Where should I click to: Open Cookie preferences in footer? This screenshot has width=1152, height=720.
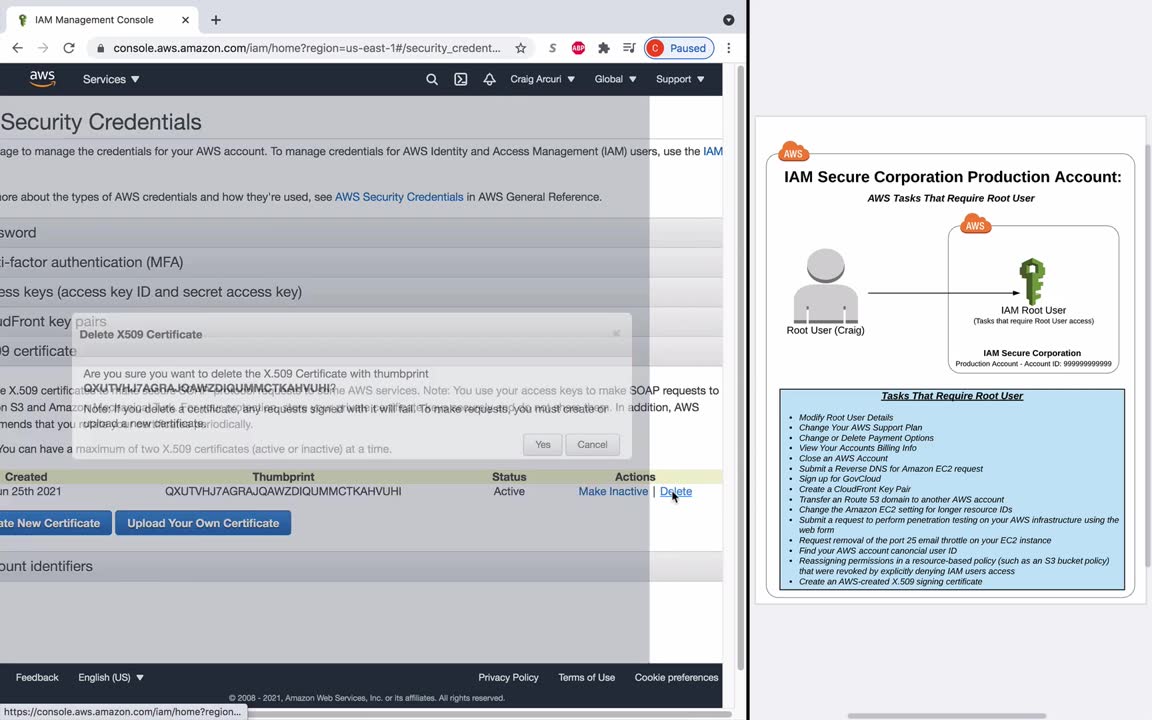click(x=677, y=677)
